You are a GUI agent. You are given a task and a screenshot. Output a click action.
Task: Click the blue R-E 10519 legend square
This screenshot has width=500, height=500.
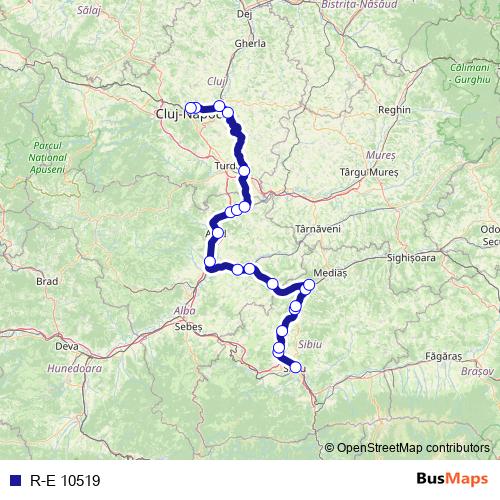coord(15,480)
